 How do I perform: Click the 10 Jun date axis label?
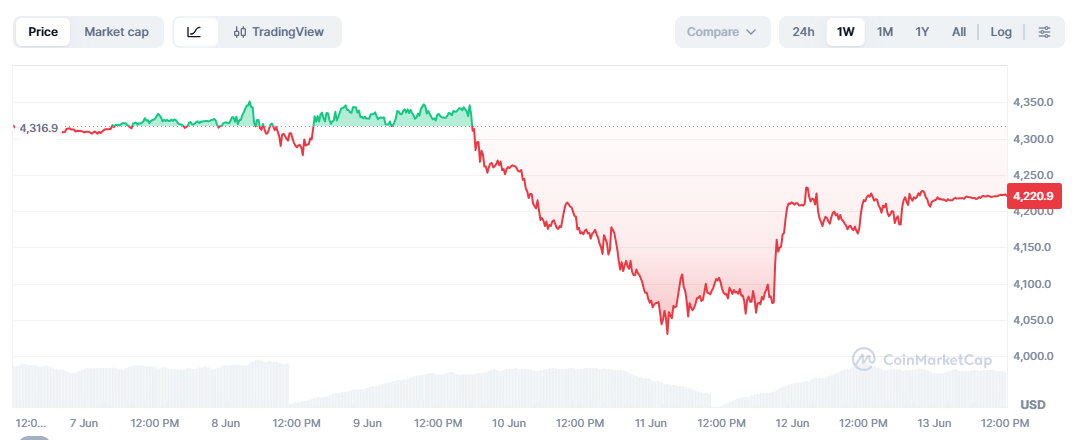(x=509, y=423)
